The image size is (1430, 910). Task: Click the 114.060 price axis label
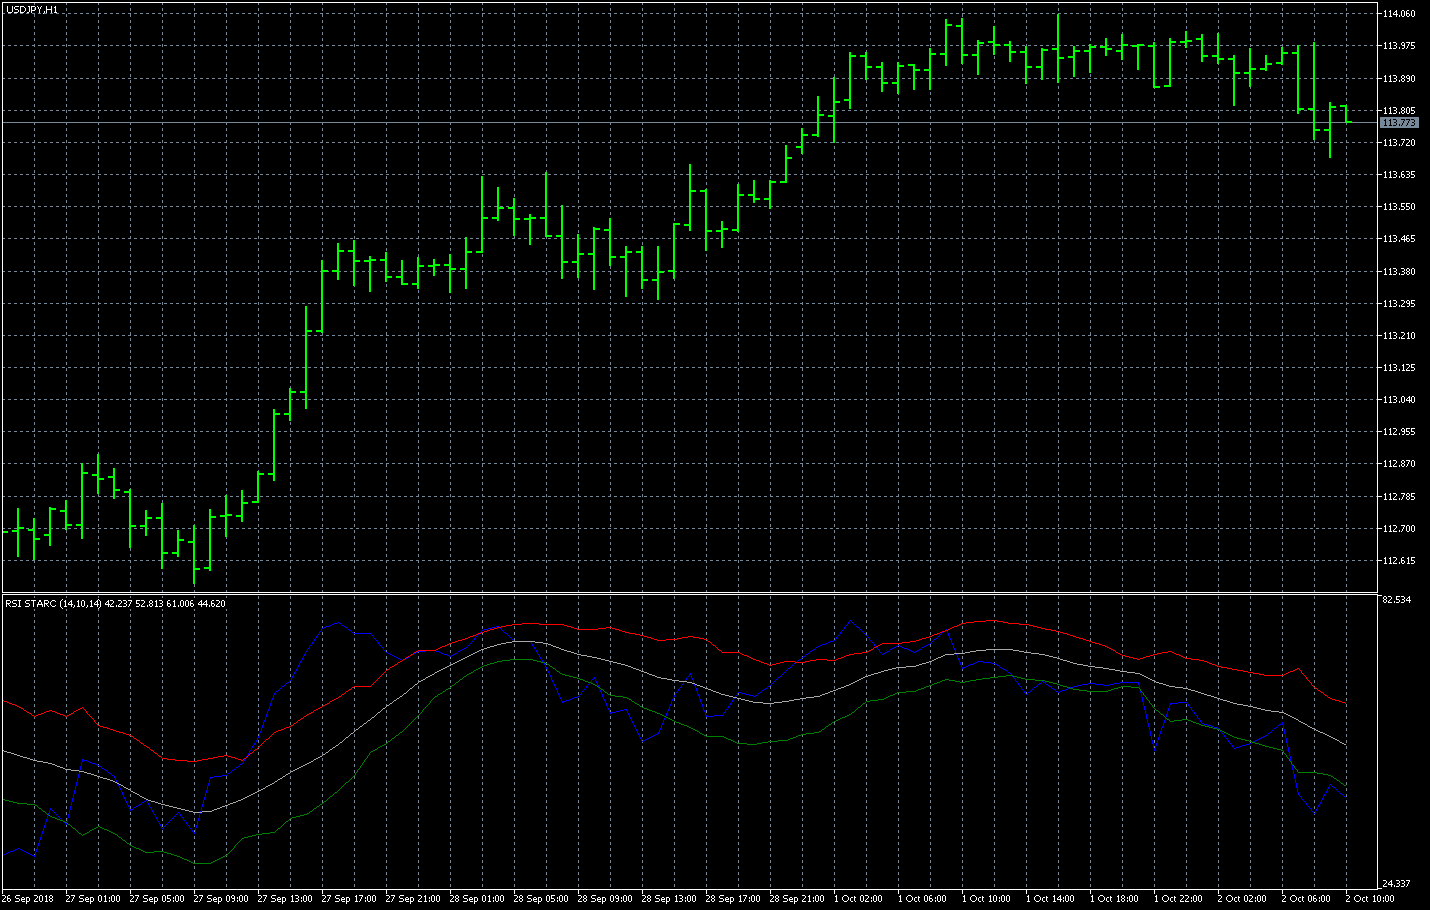click(1398, 14)
